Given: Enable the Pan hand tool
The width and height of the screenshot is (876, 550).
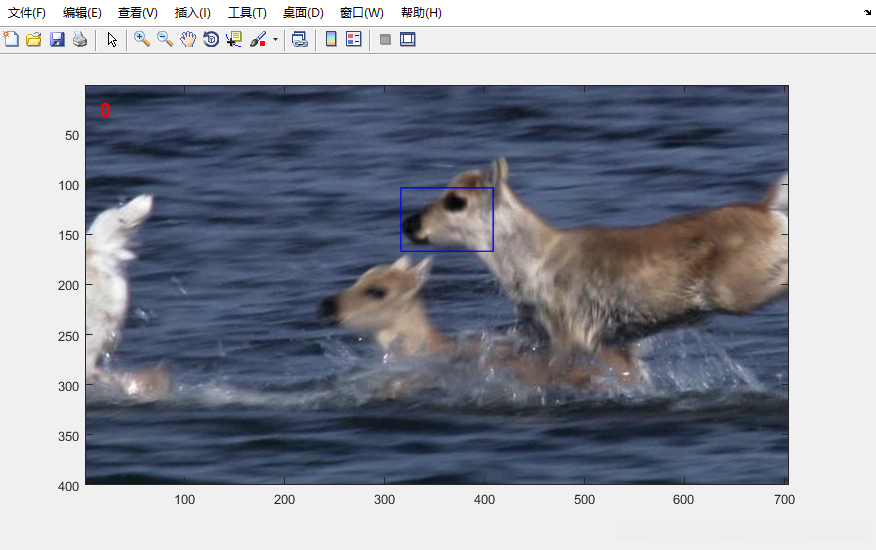Looking at the screenshot, I should click(188, 40).
